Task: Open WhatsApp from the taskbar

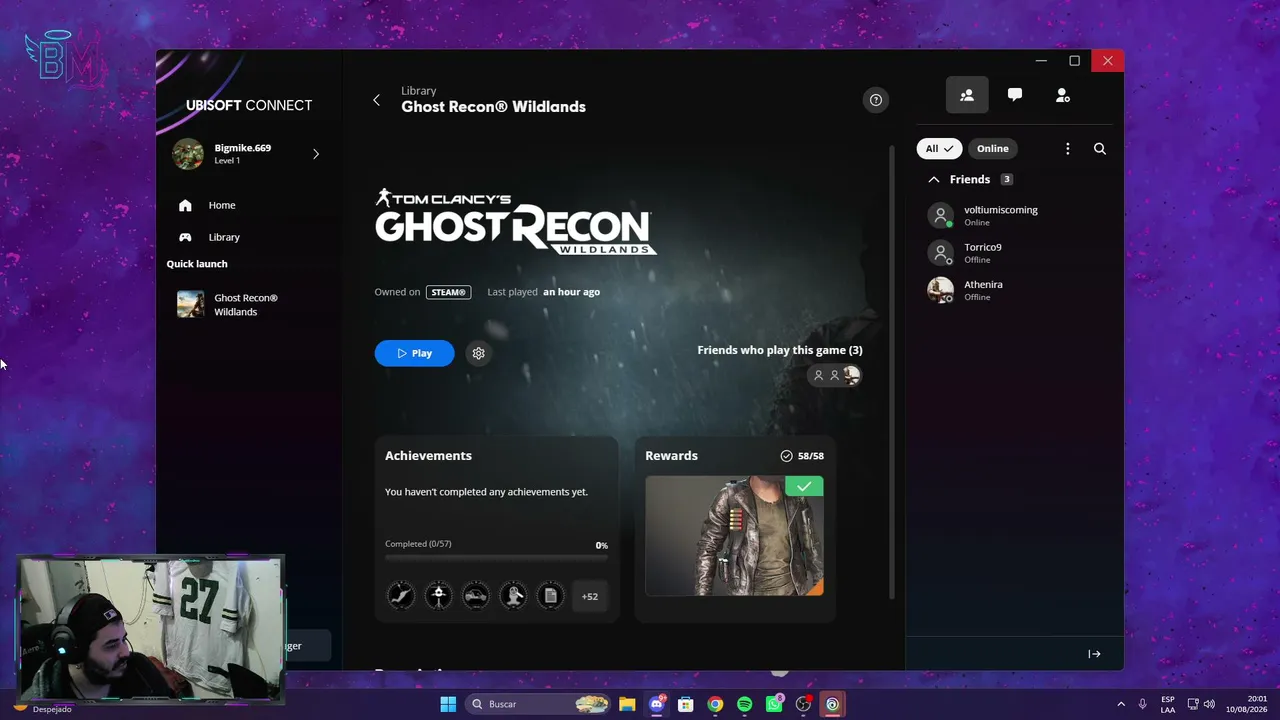Action: (x=774, y=704)
